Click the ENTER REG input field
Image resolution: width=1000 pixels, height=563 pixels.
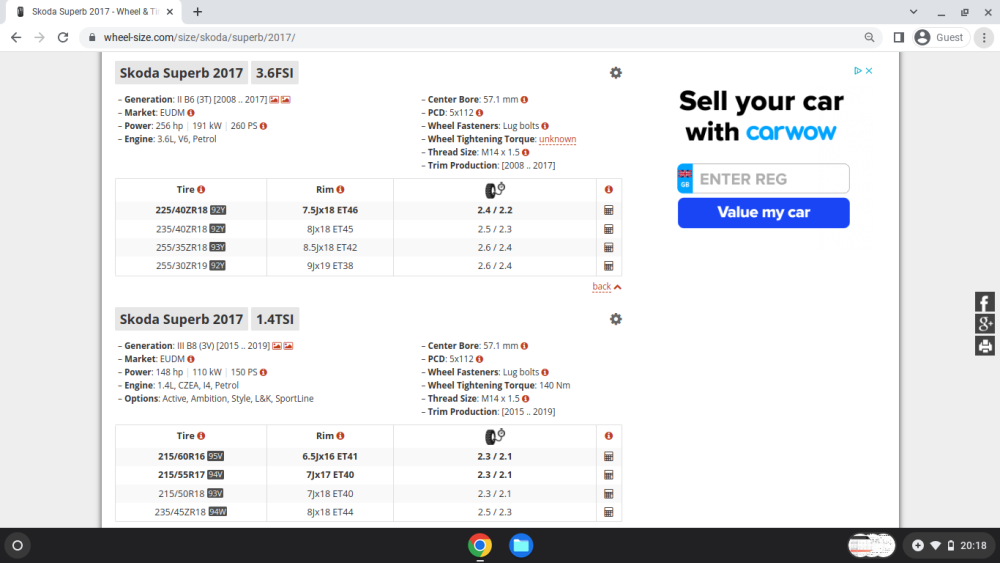tap(771, 179)
